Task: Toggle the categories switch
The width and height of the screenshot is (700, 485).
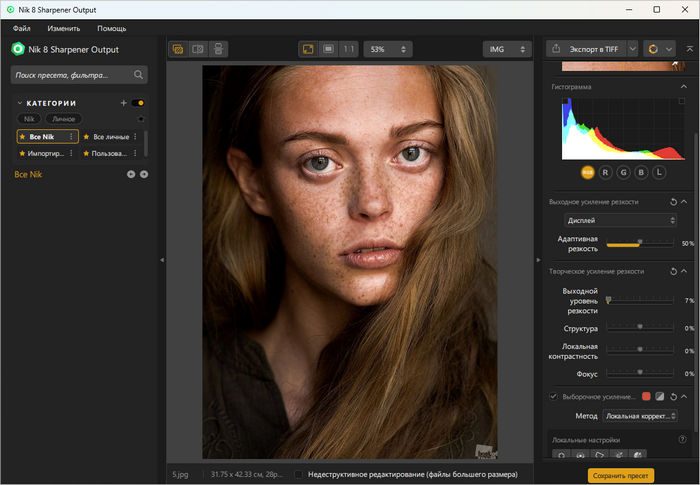Action: (x=138, y=103)
